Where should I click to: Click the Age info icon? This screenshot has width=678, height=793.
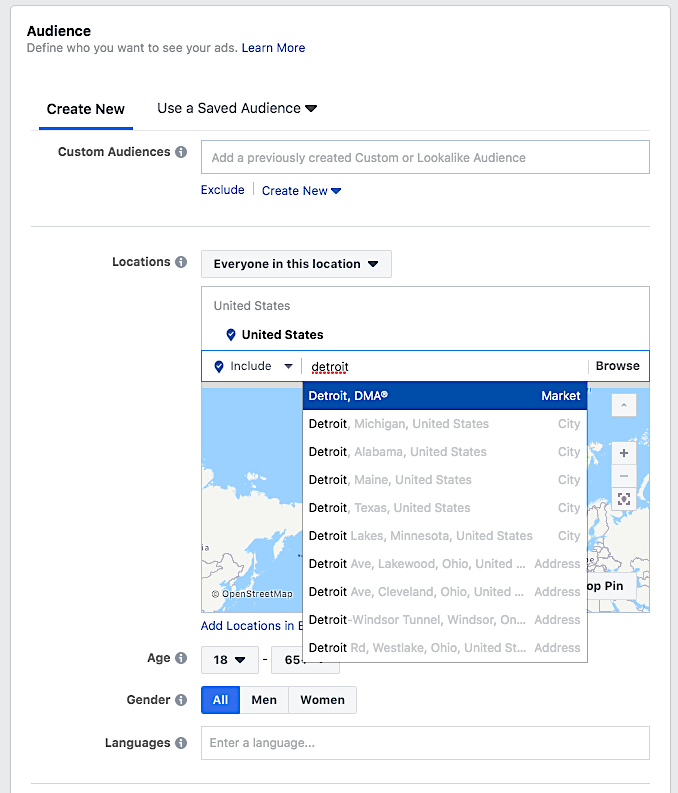[181, 658]
